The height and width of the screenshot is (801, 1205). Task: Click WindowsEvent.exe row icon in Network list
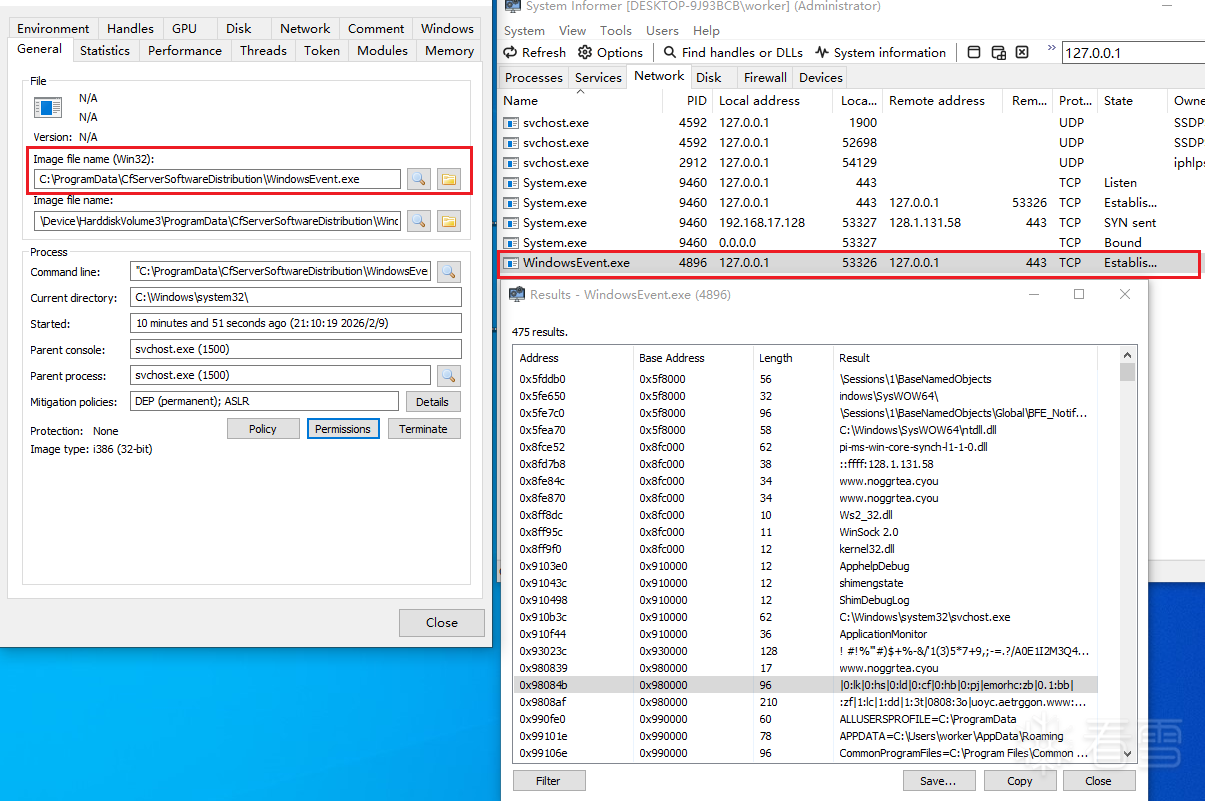pyautogui.click(x=511, y=263)
